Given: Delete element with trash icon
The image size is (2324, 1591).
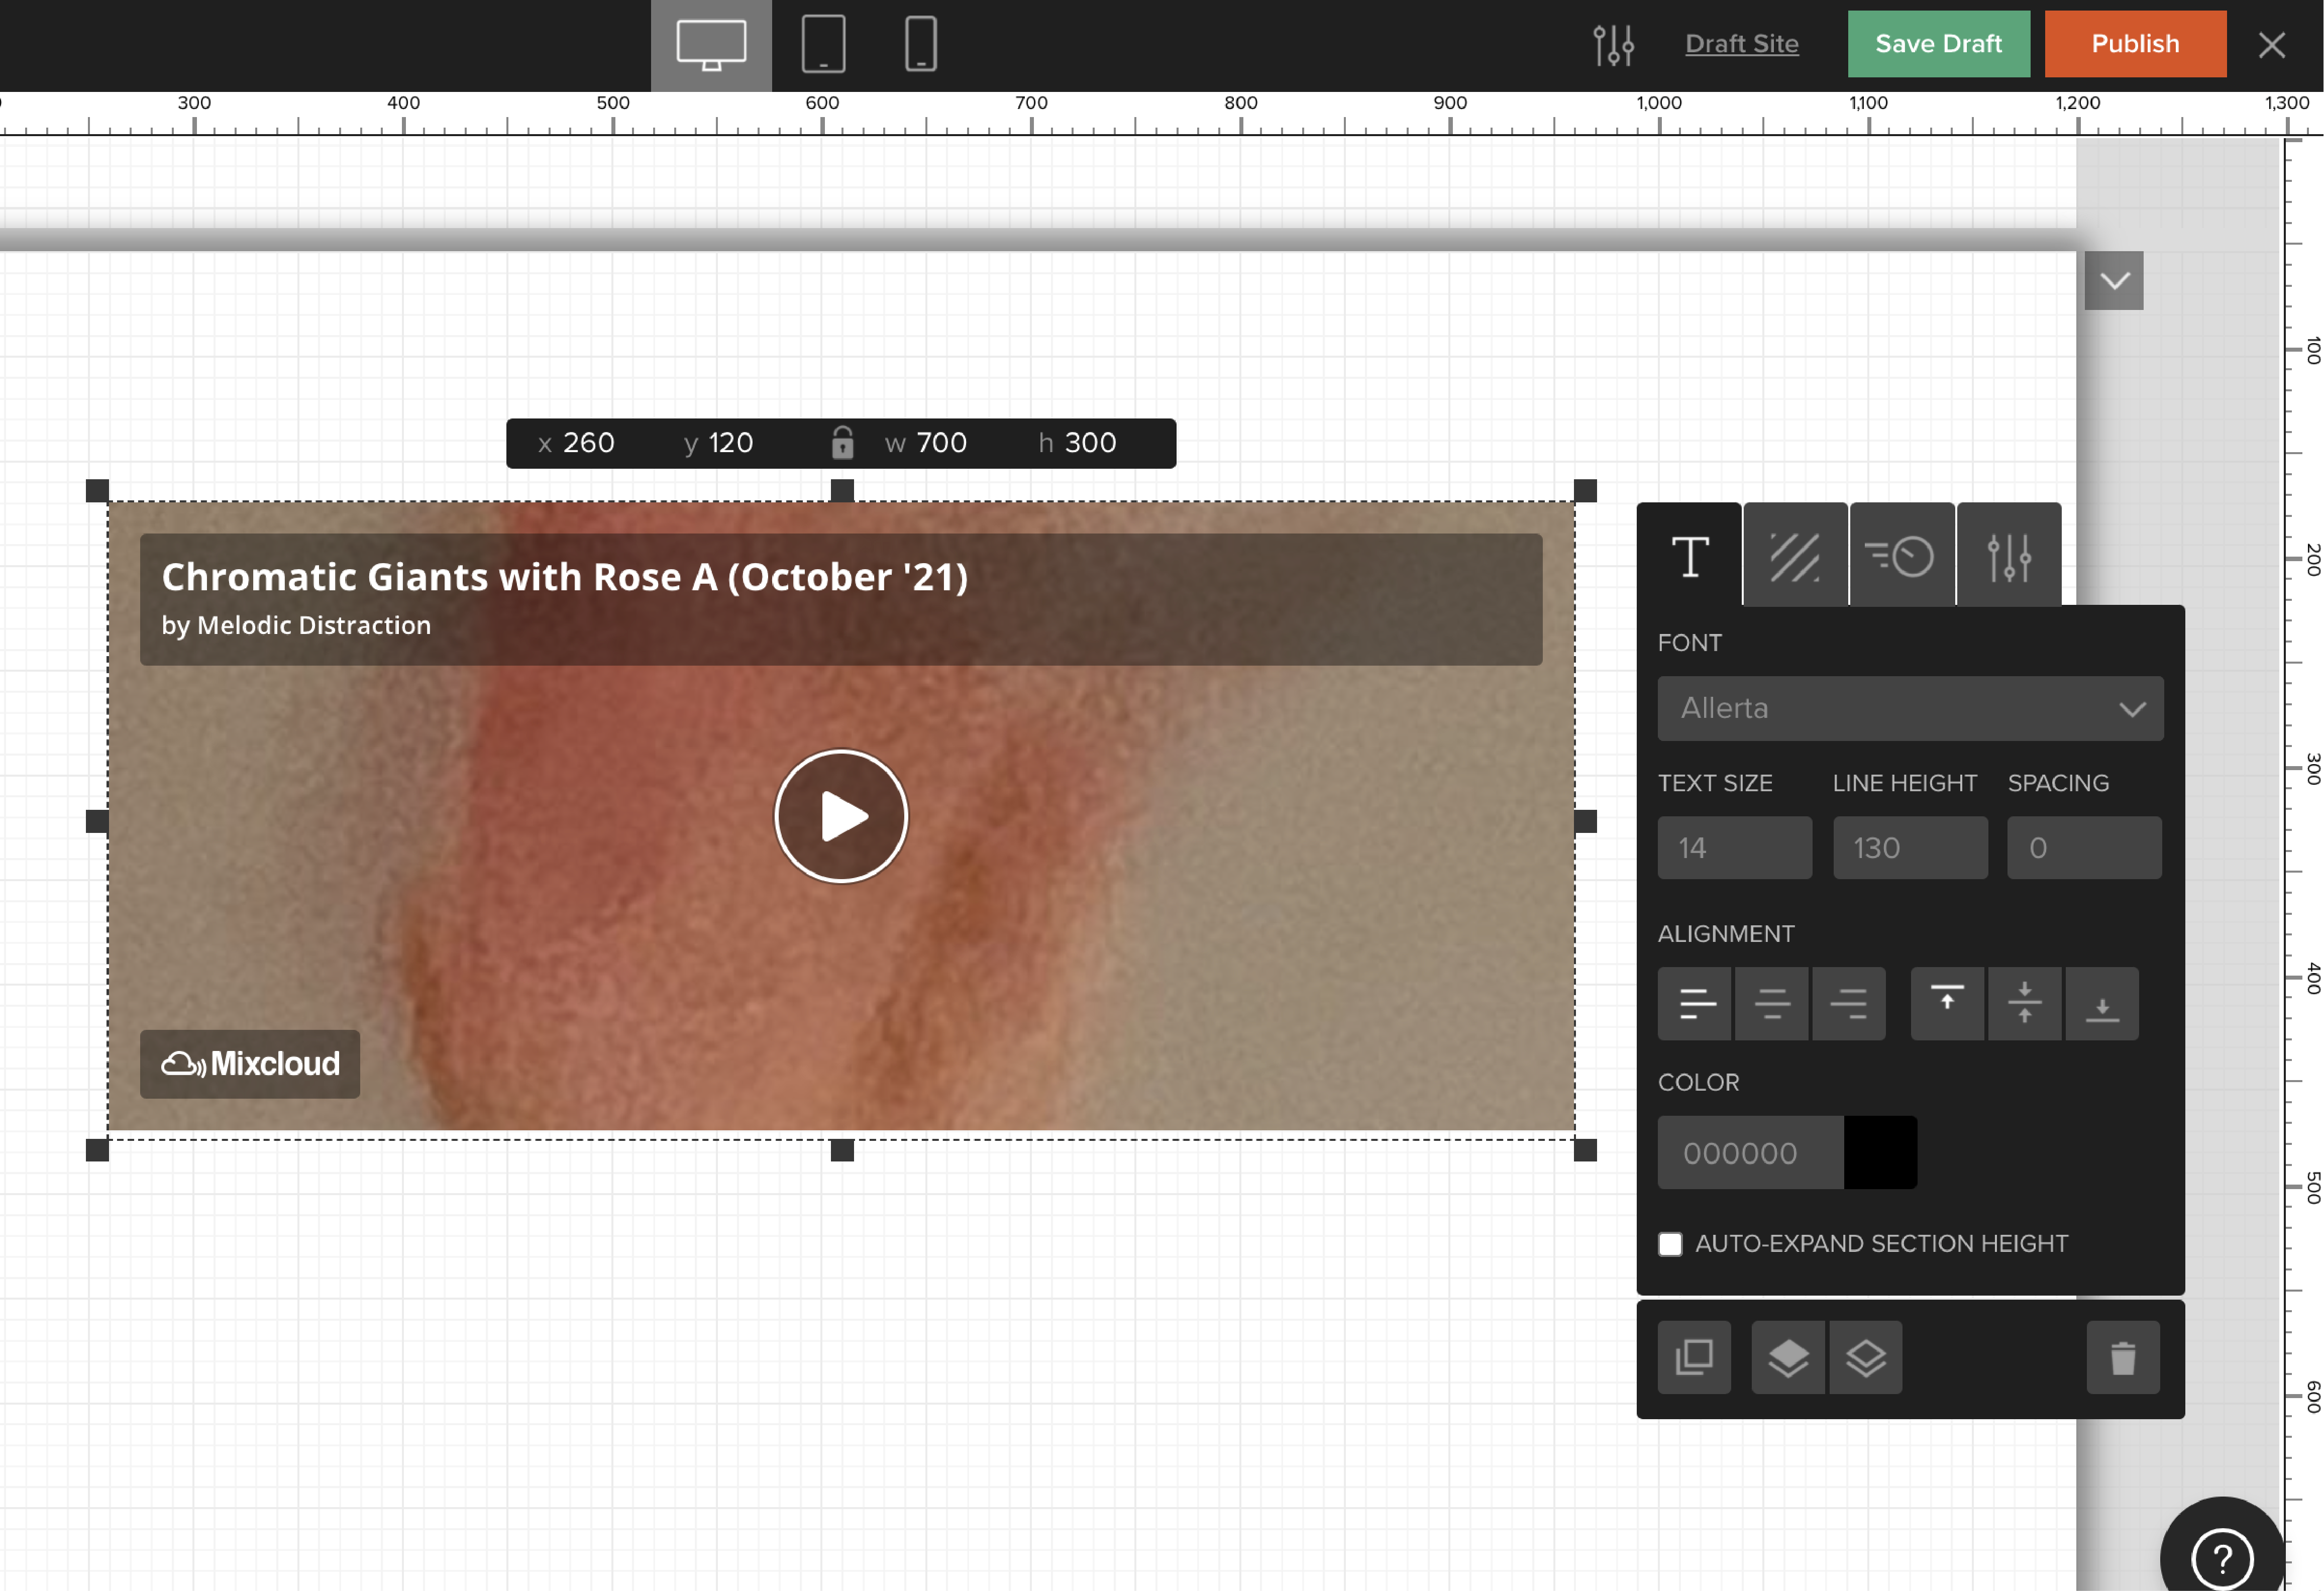Looking at the screenshot, I should 2122,1357.
